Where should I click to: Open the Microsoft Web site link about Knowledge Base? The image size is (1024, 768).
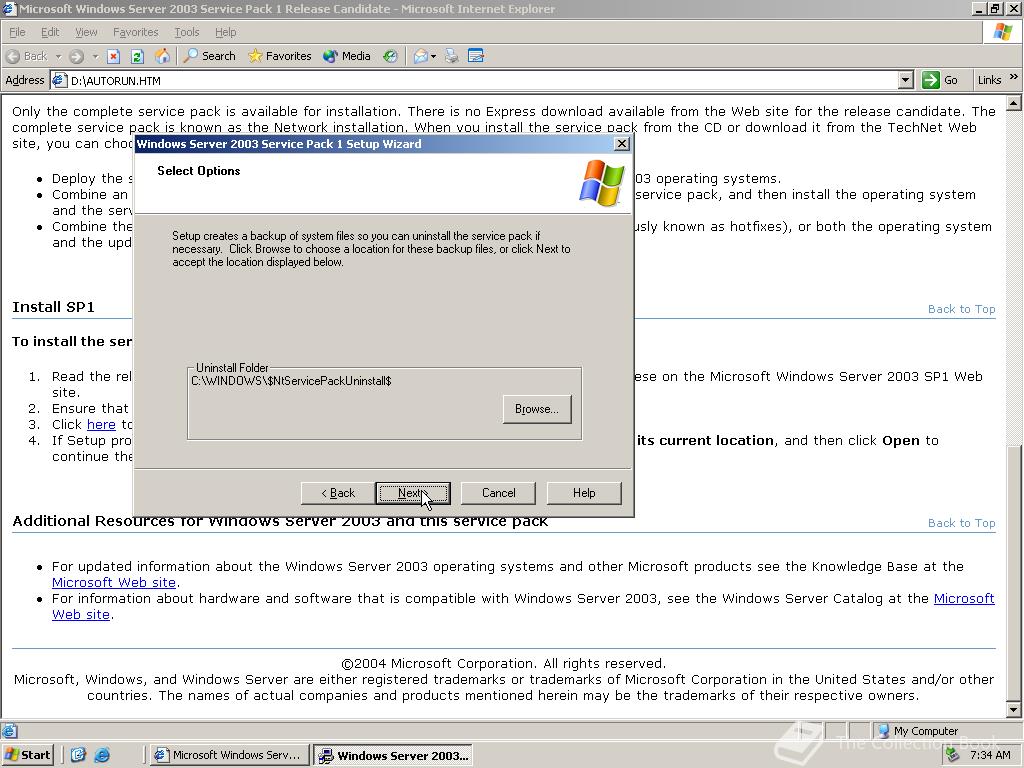(x=114, y=583)
